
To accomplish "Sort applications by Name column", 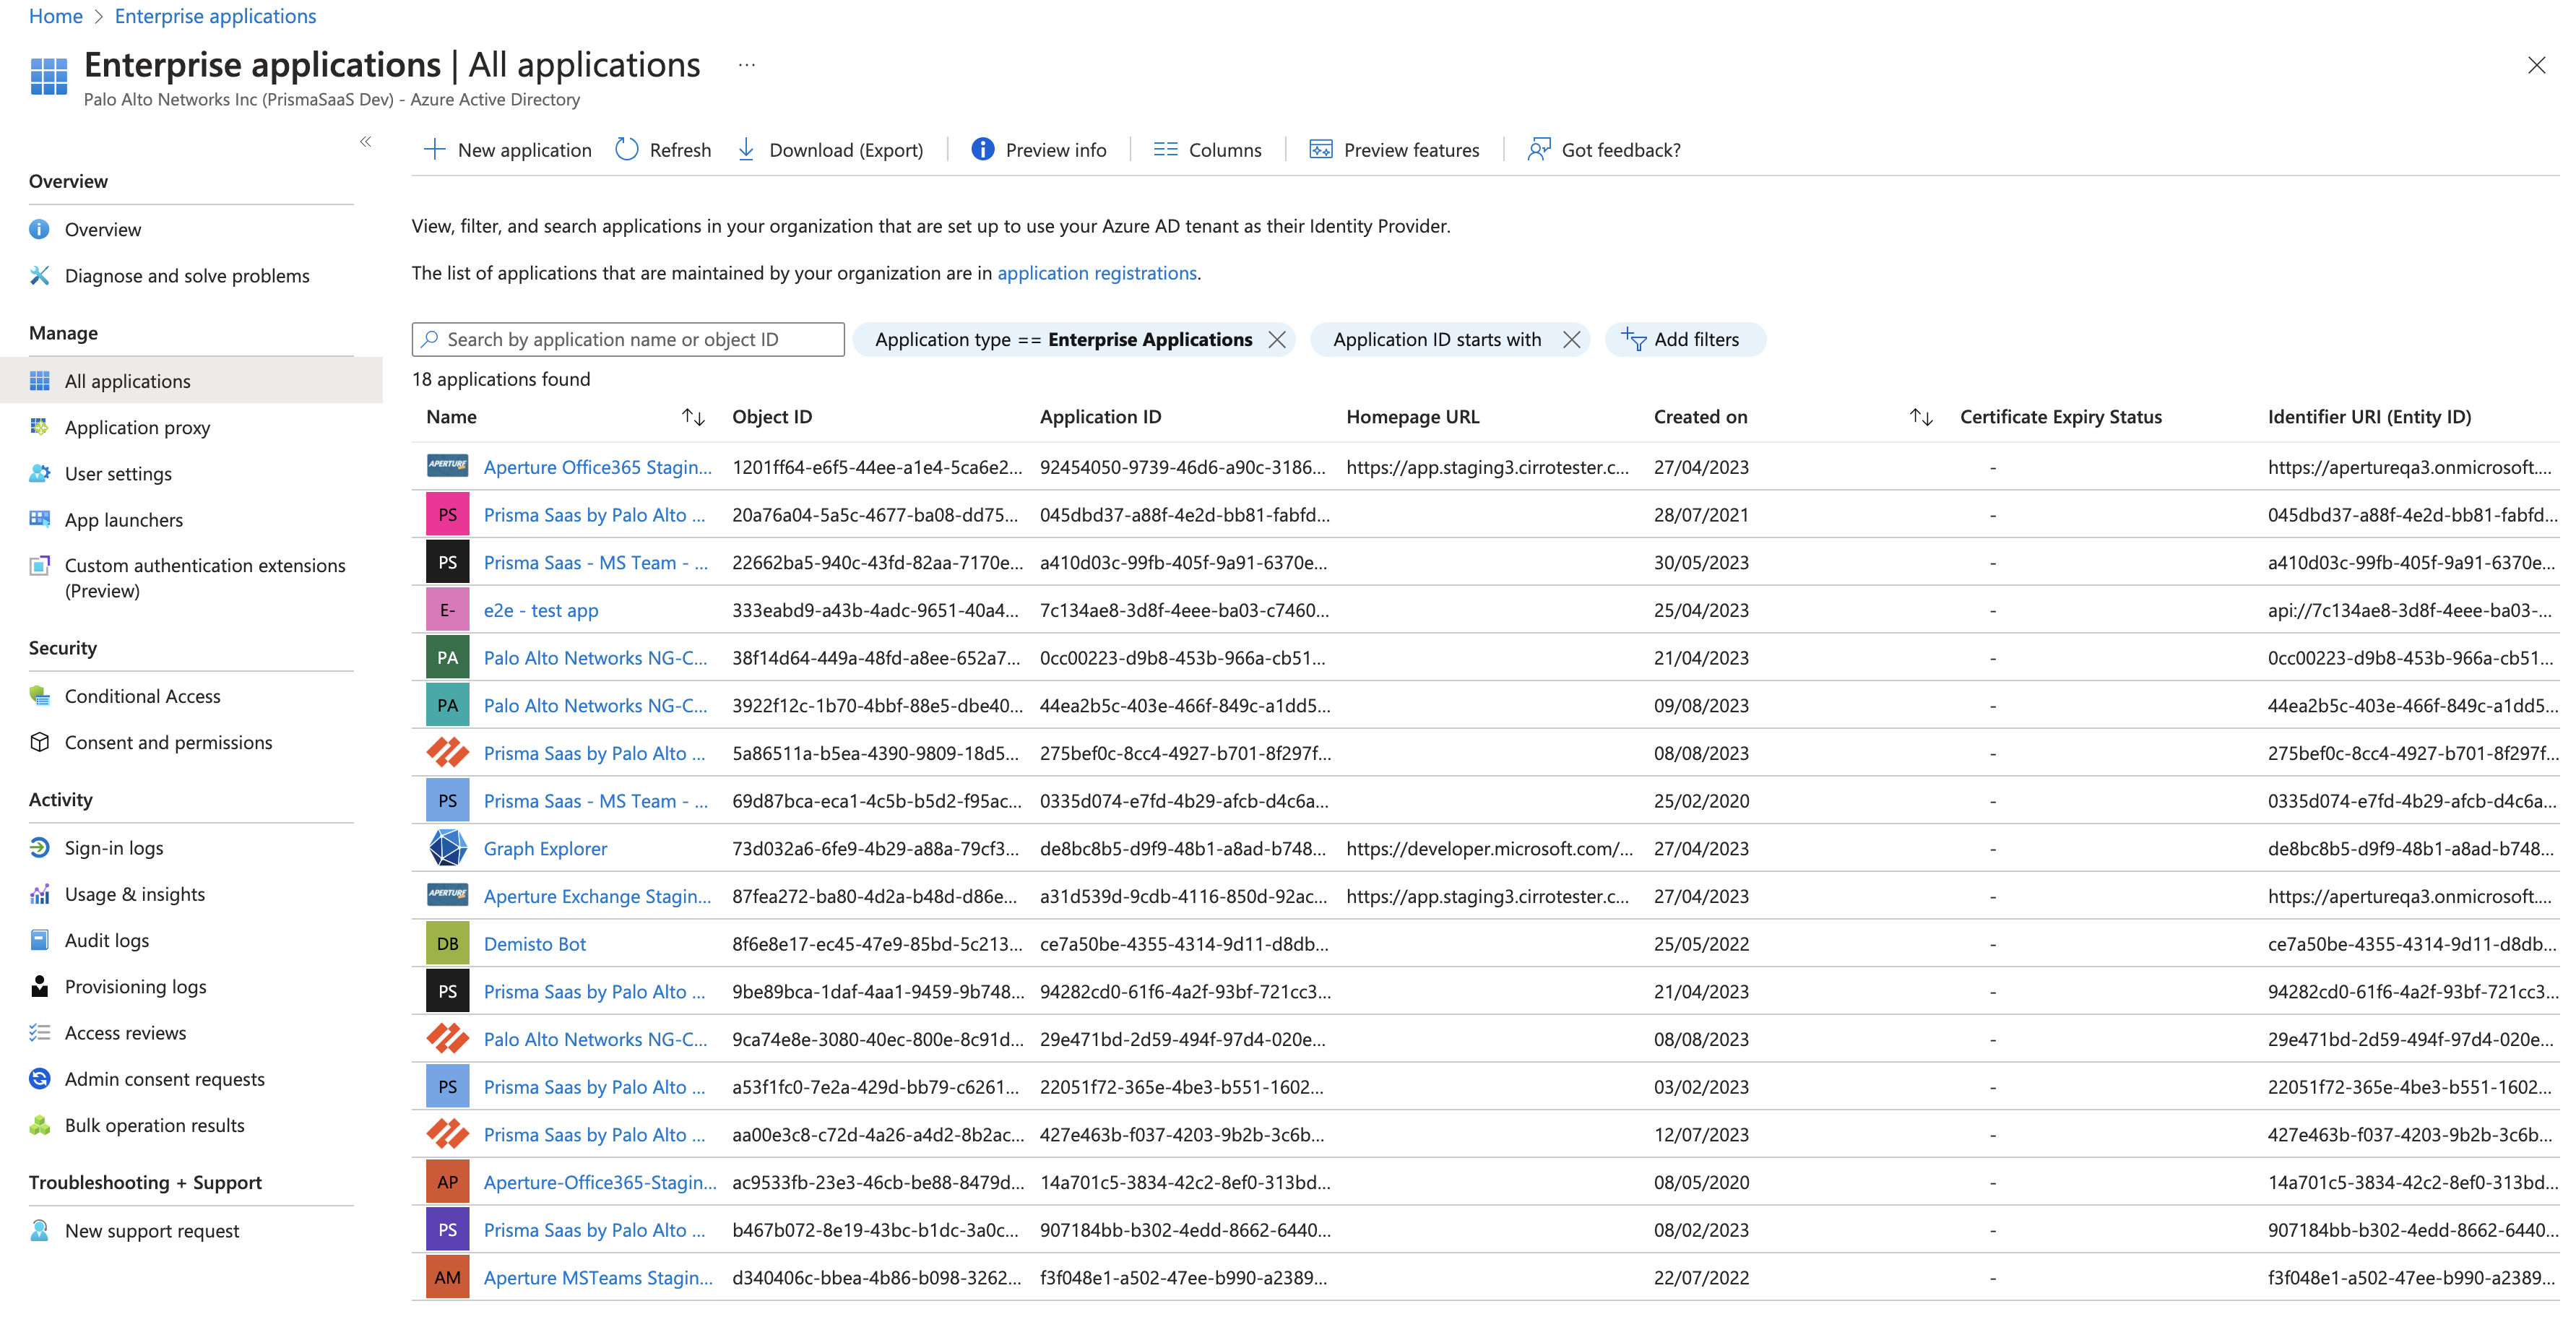I will tap(693, 417).
